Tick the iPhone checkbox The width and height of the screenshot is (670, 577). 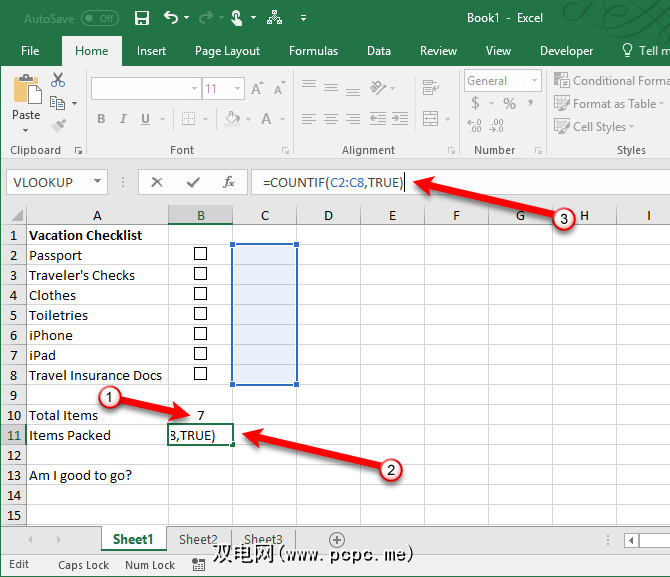(200, 334)
